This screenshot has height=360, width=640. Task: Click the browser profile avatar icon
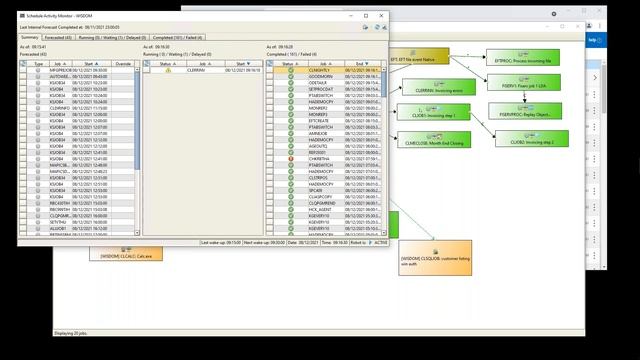(589, 26)
